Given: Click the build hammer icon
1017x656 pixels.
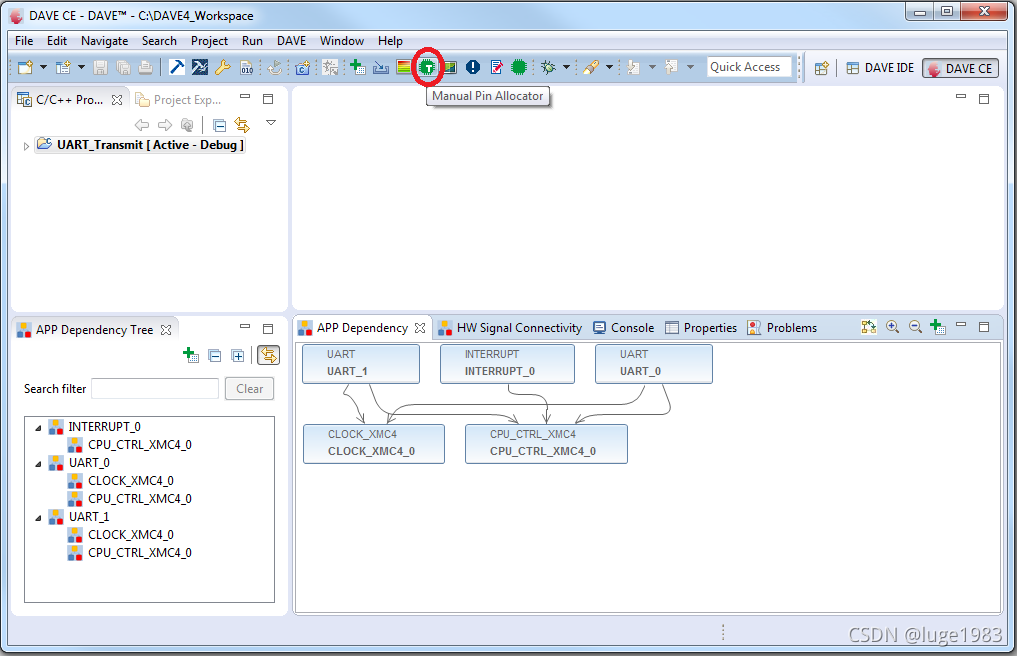Looking at the screenshot, I should (176, 67).
